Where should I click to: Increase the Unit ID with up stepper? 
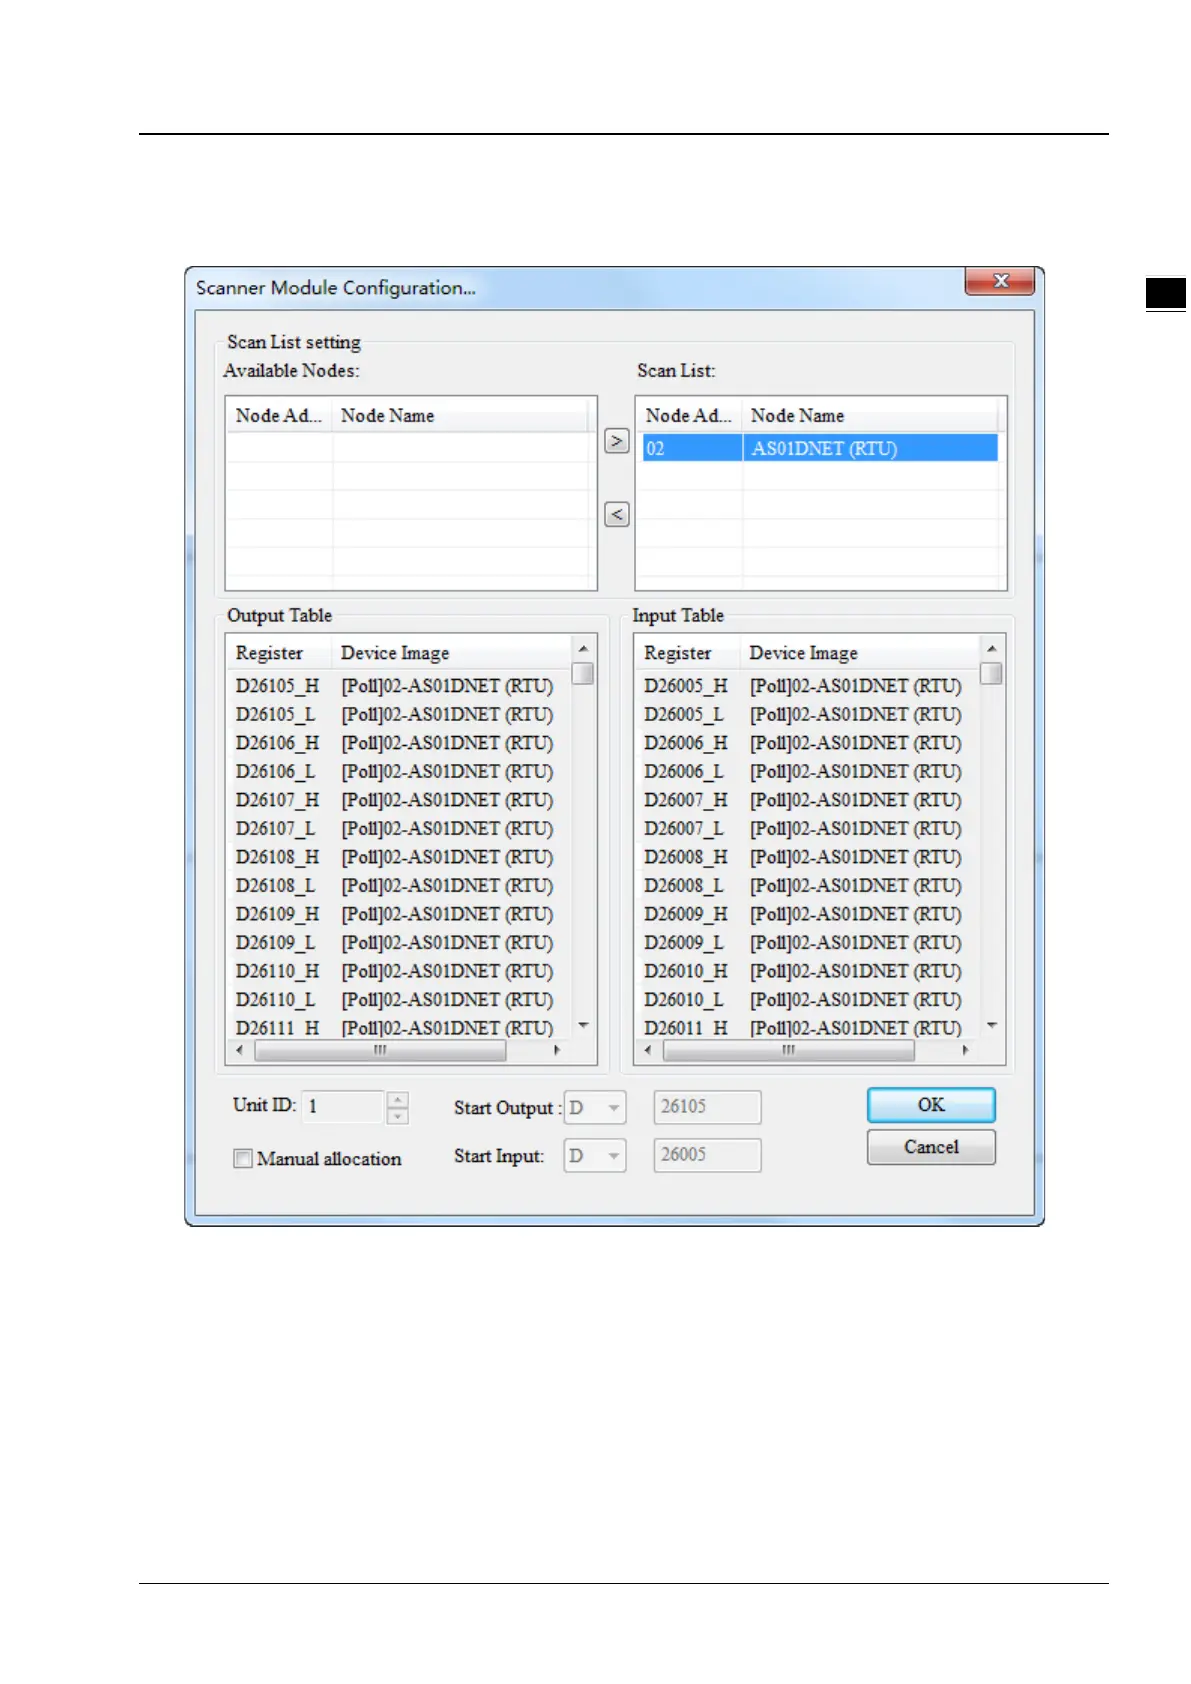[x=398, y=1100]
